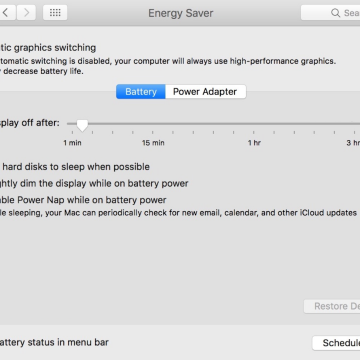
Task: Click the display off slider thumb
Action: [82, 125]
